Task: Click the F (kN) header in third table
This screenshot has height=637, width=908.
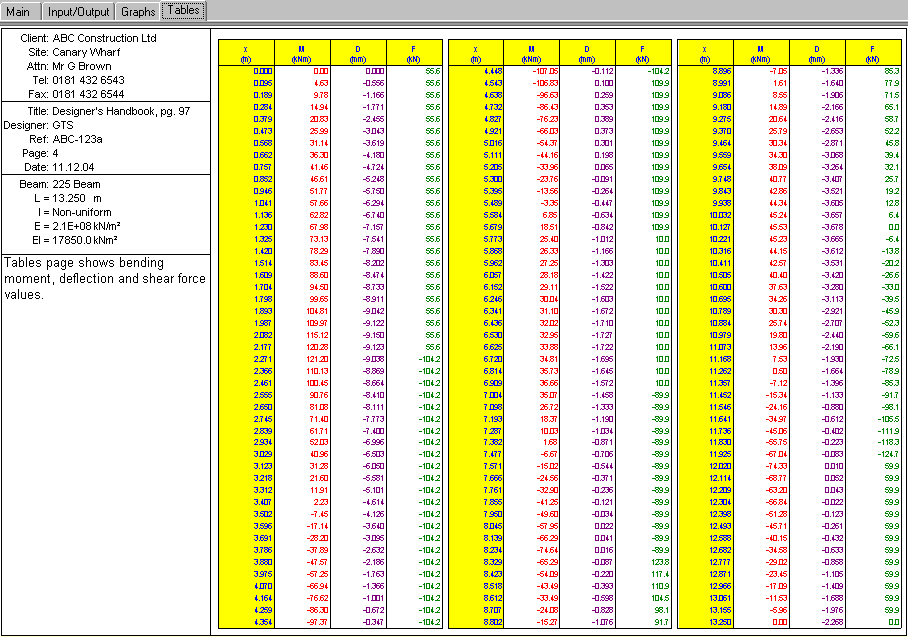Action: [x=873, y=52]
